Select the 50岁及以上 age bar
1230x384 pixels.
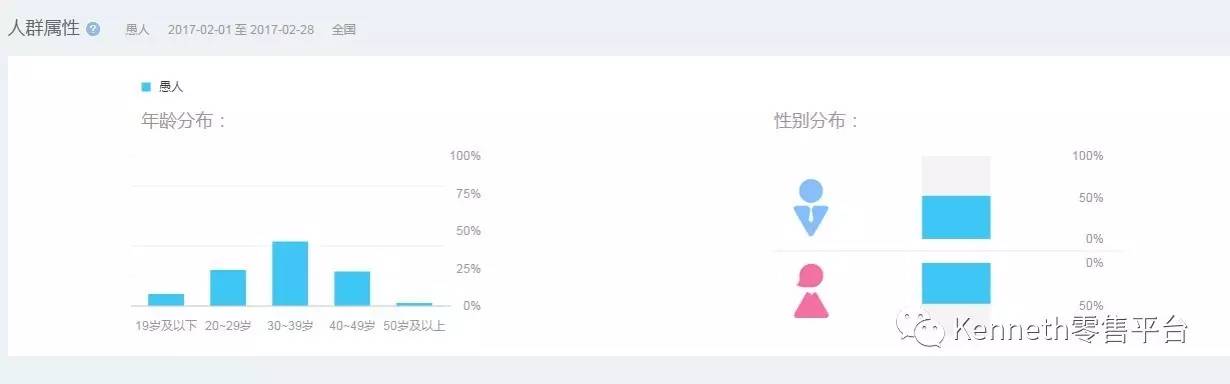tap(414, 303)
